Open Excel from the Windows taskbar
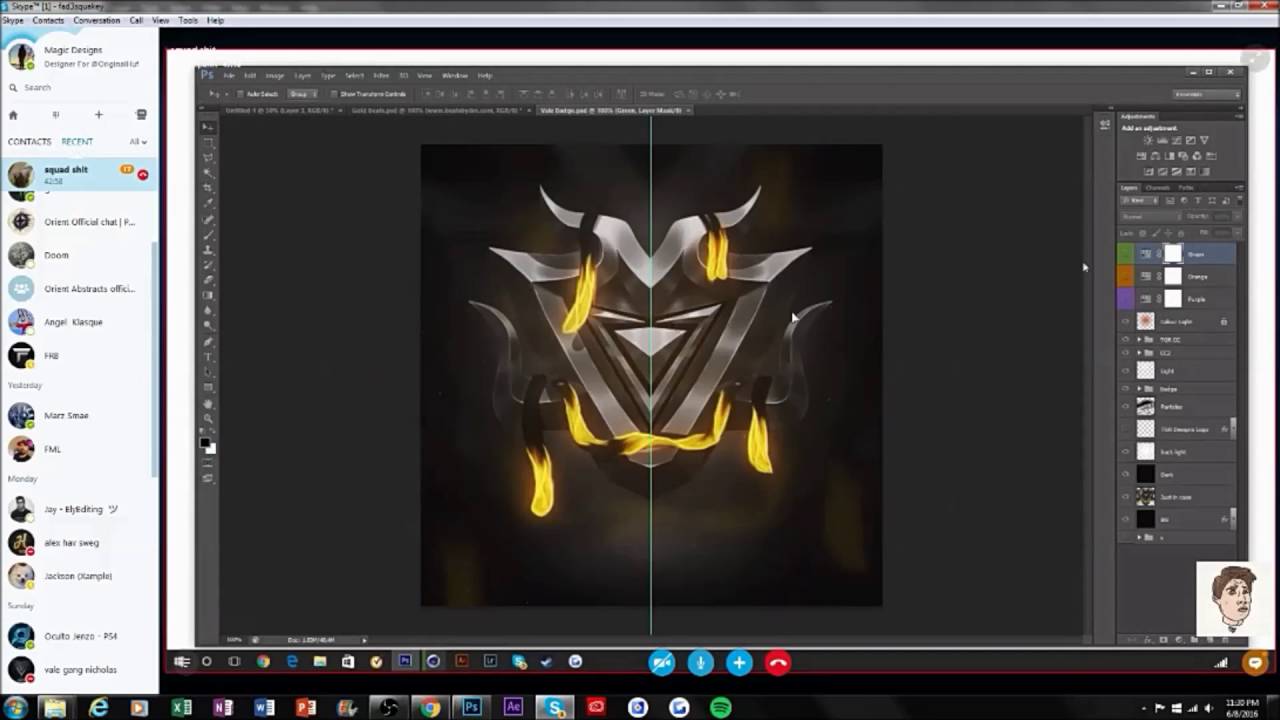The image size is (1280, 720). click(181, 707)
